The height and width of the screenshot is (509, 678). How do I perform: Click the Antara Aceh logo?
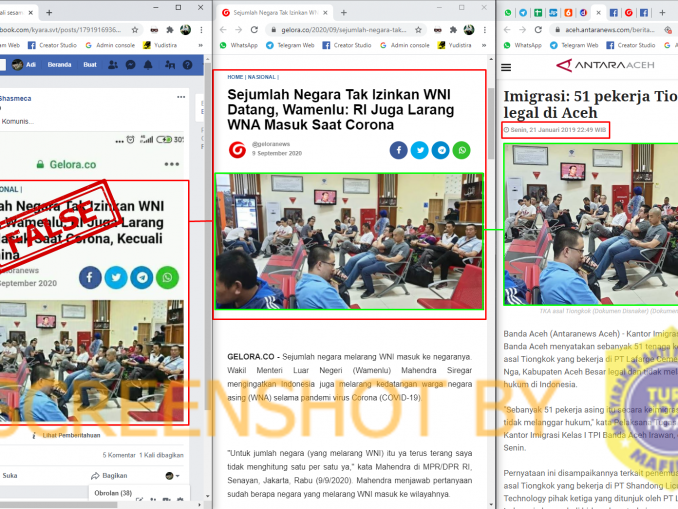tap(605, 65)
